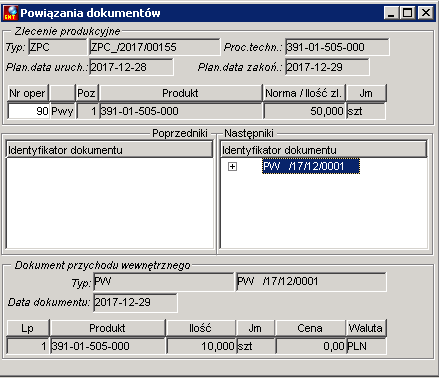This screenshot has width=439, height=378.
Task: Expand the PW /17/12/0001 tree node
Action: click(x=232, y=166)
